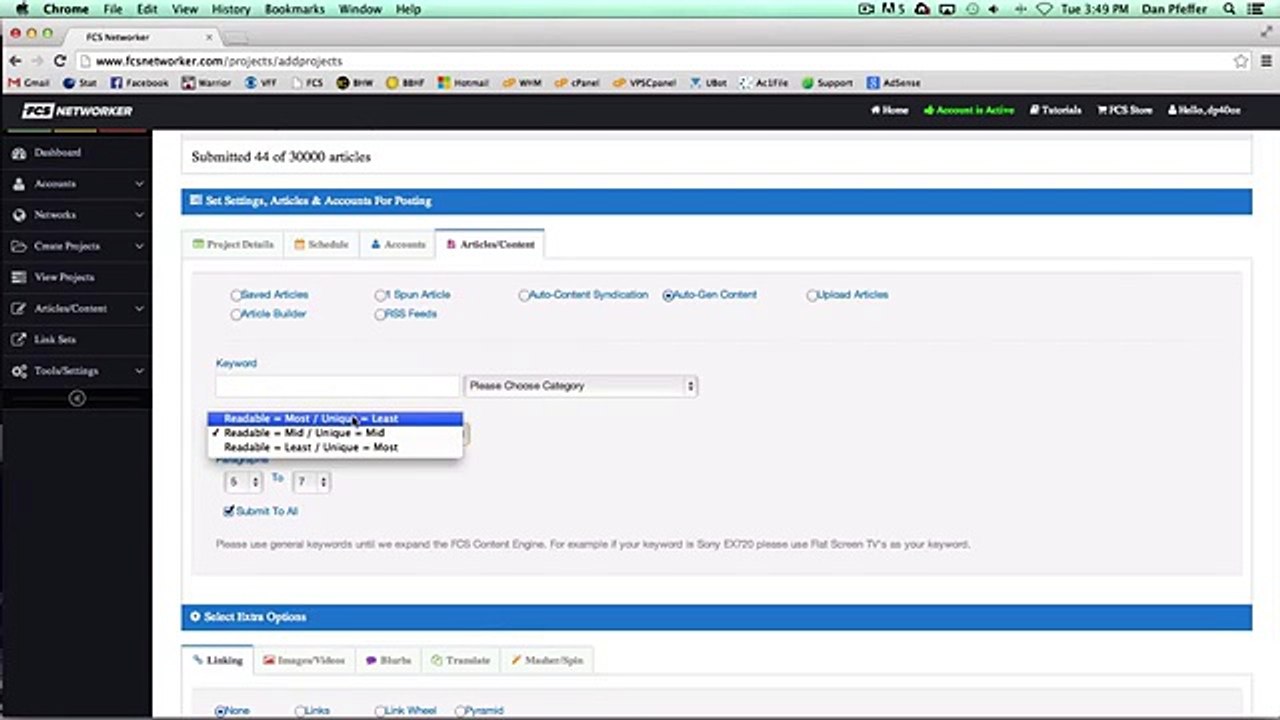The width and height of the screenshot is (1280, 720).
Task: Select the RSS Feeds radio
Action: click(x=380, y=314)
